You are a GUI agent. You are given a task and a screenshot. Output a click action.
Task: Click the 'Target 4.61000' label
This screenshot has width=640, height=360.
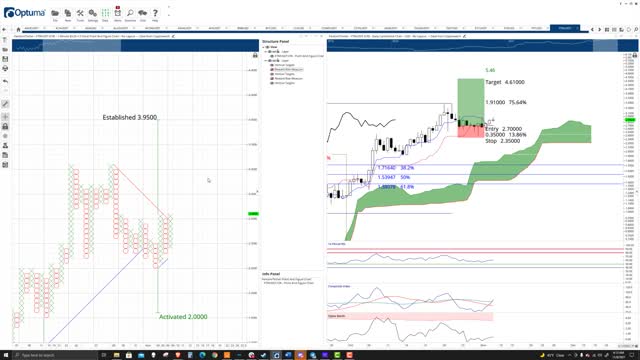pos(505,82)
